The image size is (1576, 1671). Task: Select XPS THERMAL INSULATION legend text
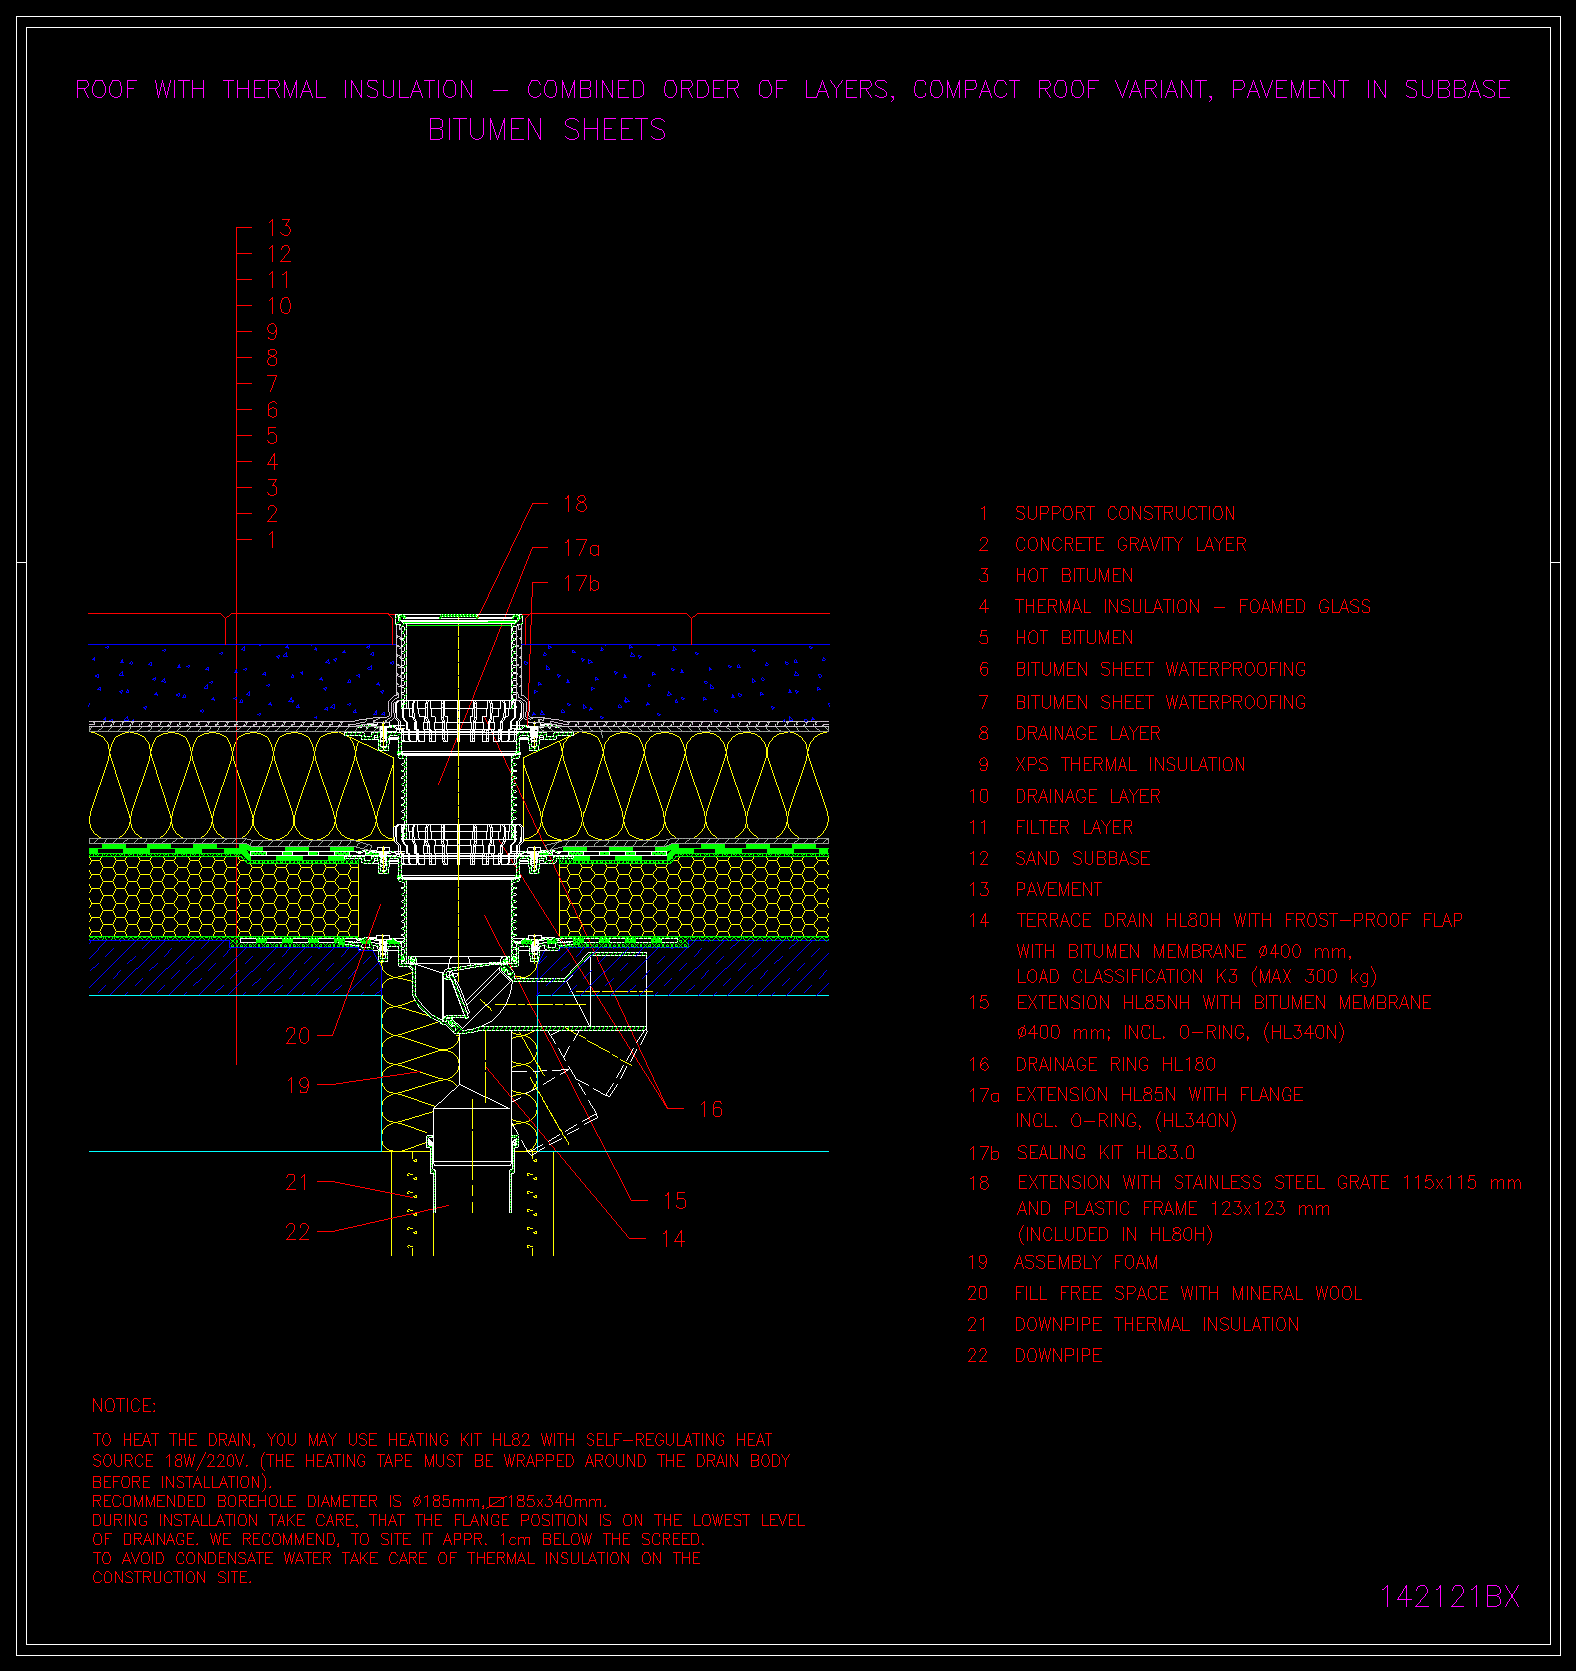click(1129, 765)
